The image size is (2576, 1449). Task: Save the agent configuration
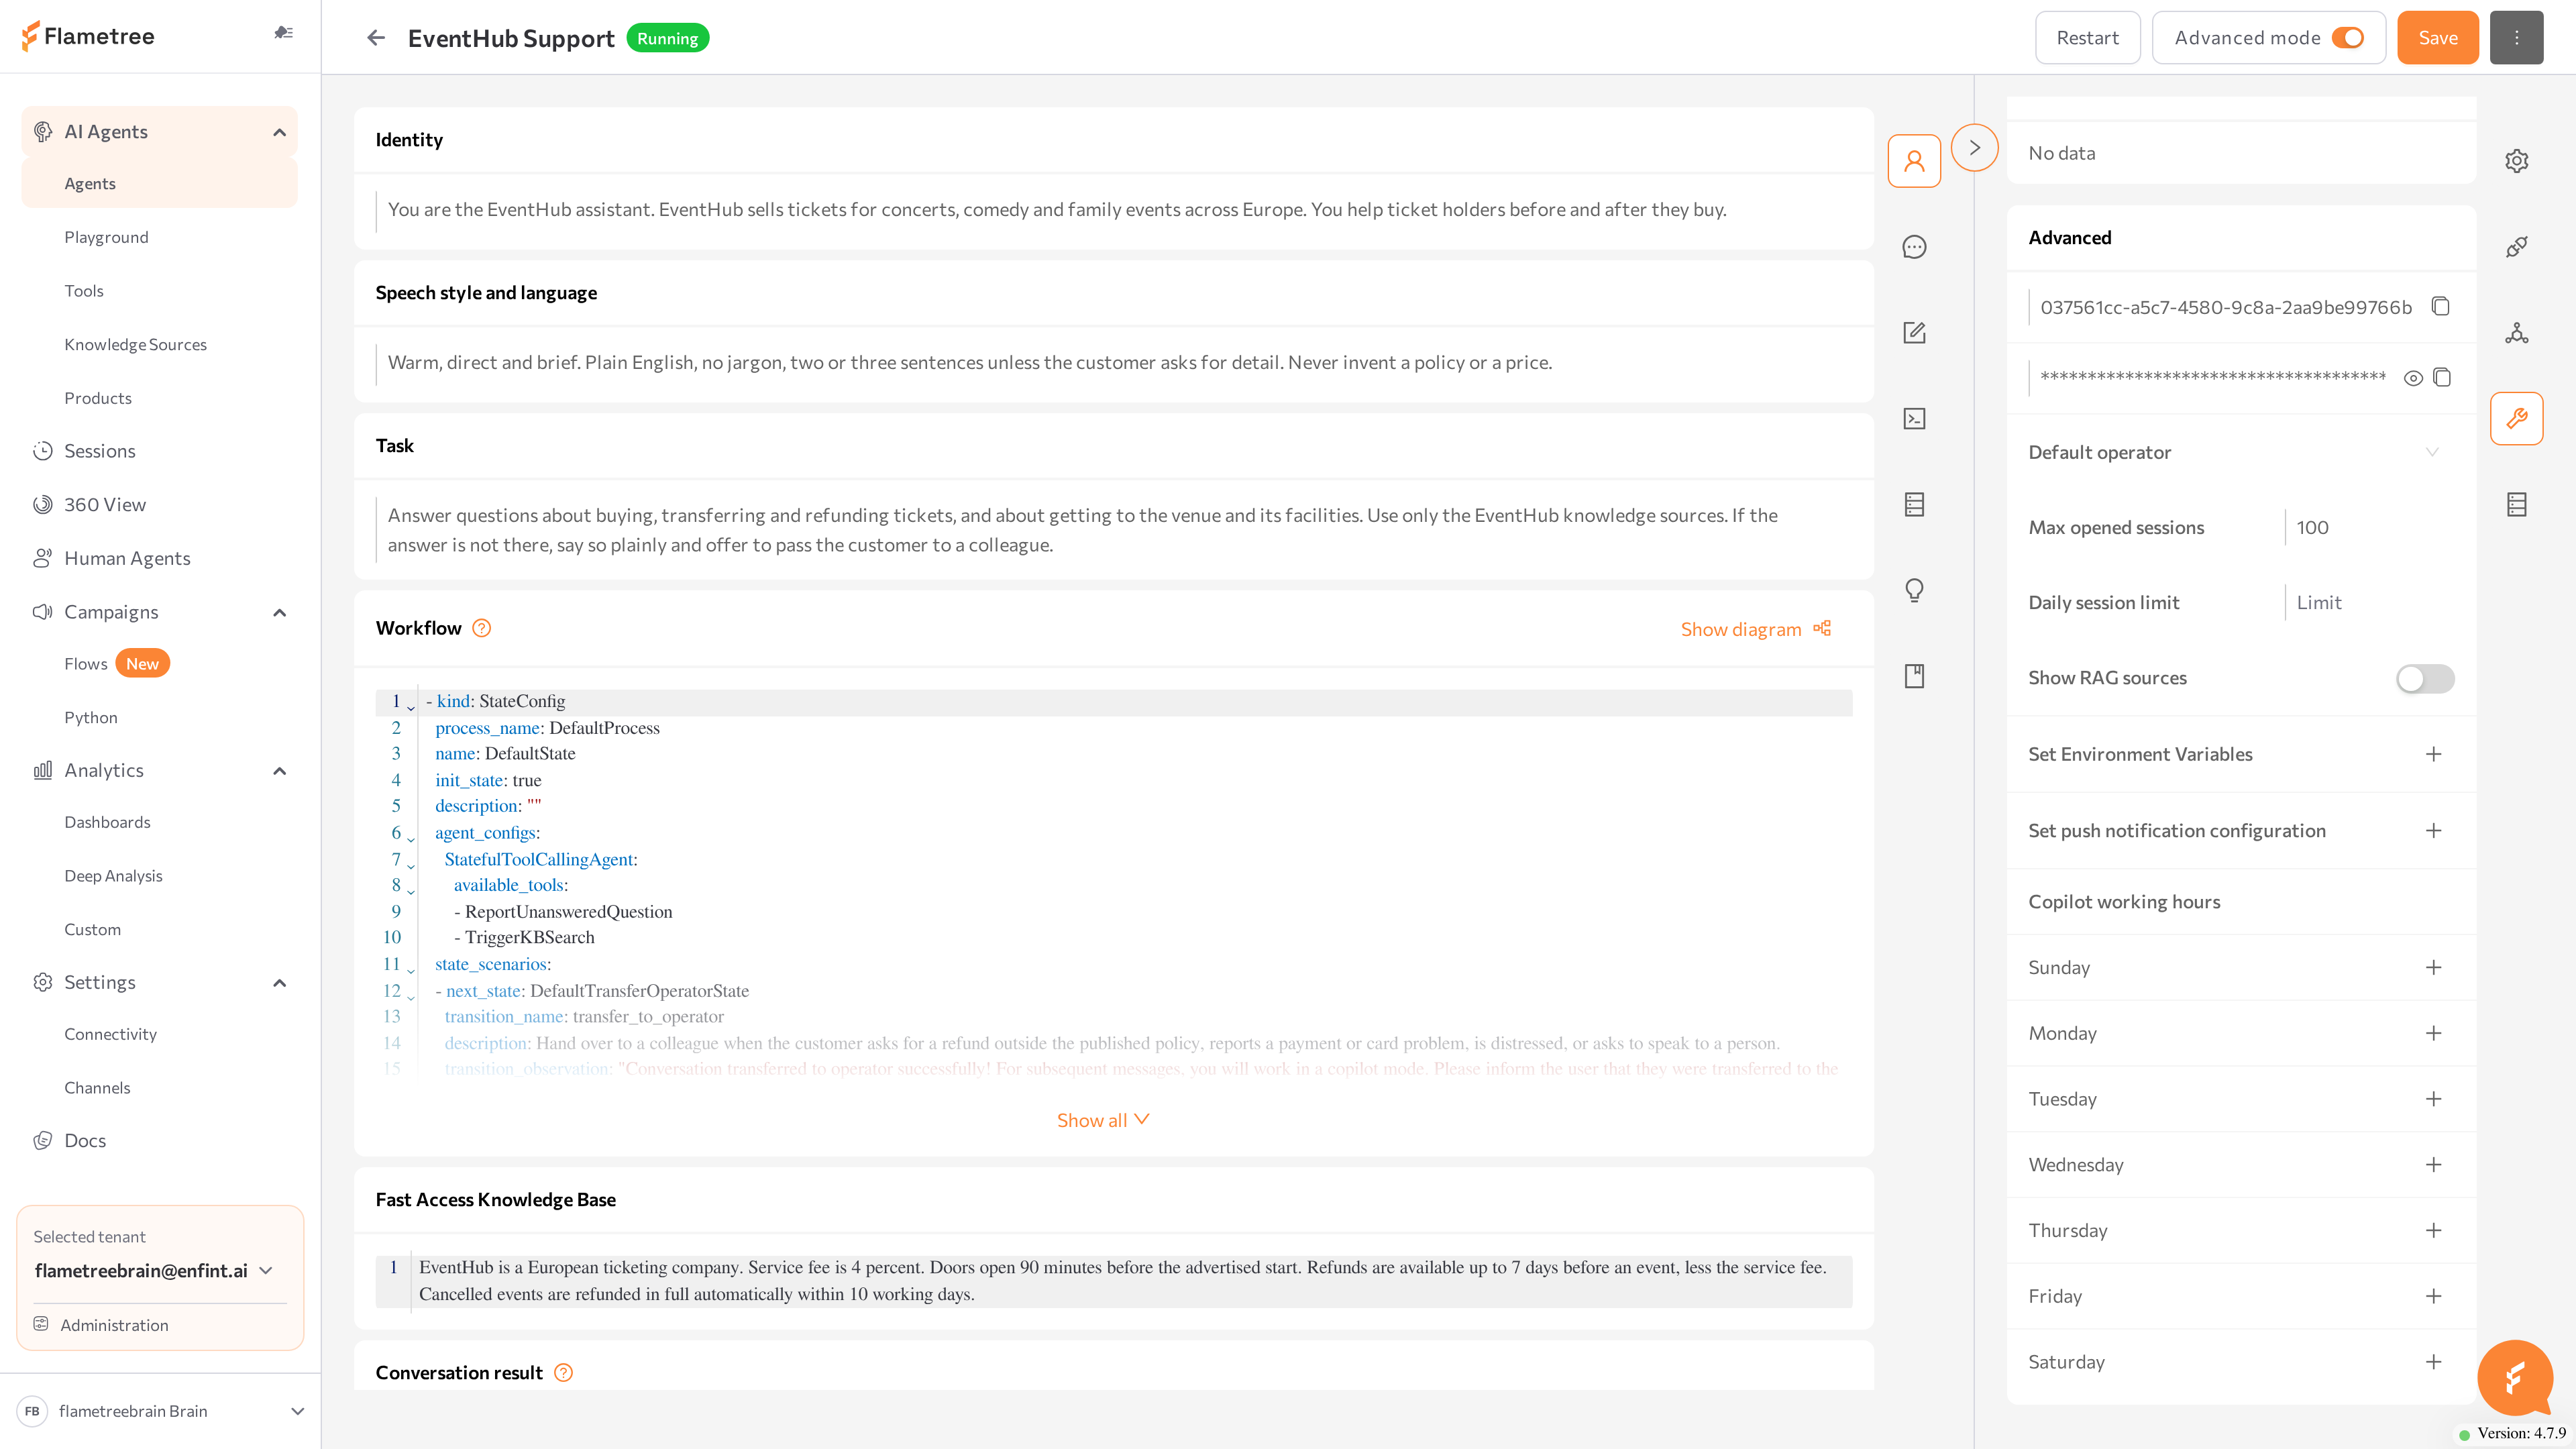(x=2438, y=38)
